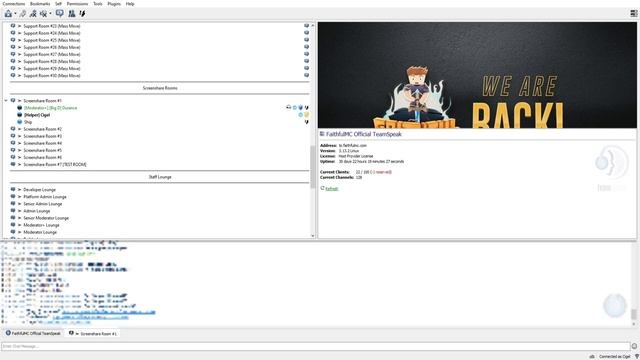The width and height of the screenshot is (640, 360).
Task: Select the [Helper] Ogel user
Action: pyautogui.click(x=37, y=115)
